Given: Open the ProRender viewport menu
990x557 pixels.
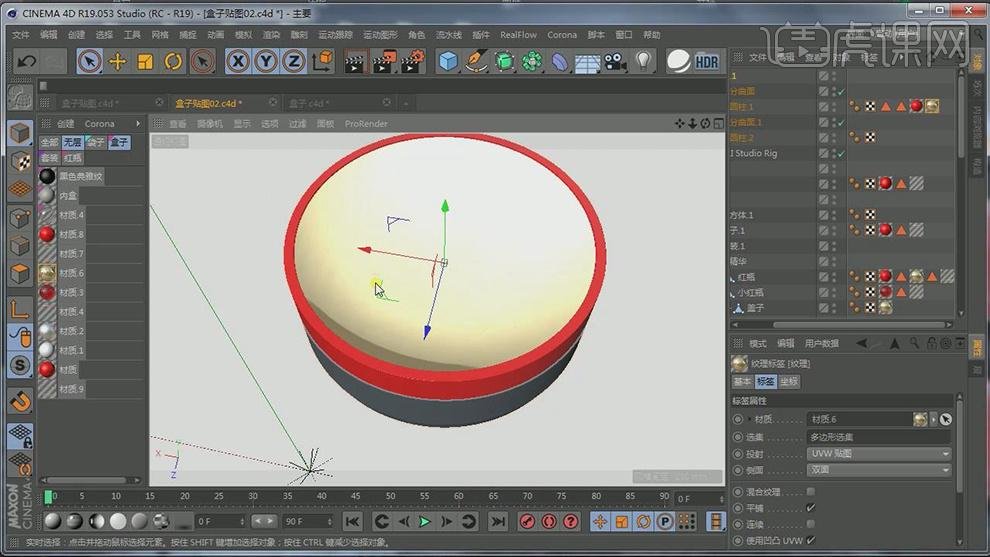Looking at the screenshot, I should (x=366, y=124).
